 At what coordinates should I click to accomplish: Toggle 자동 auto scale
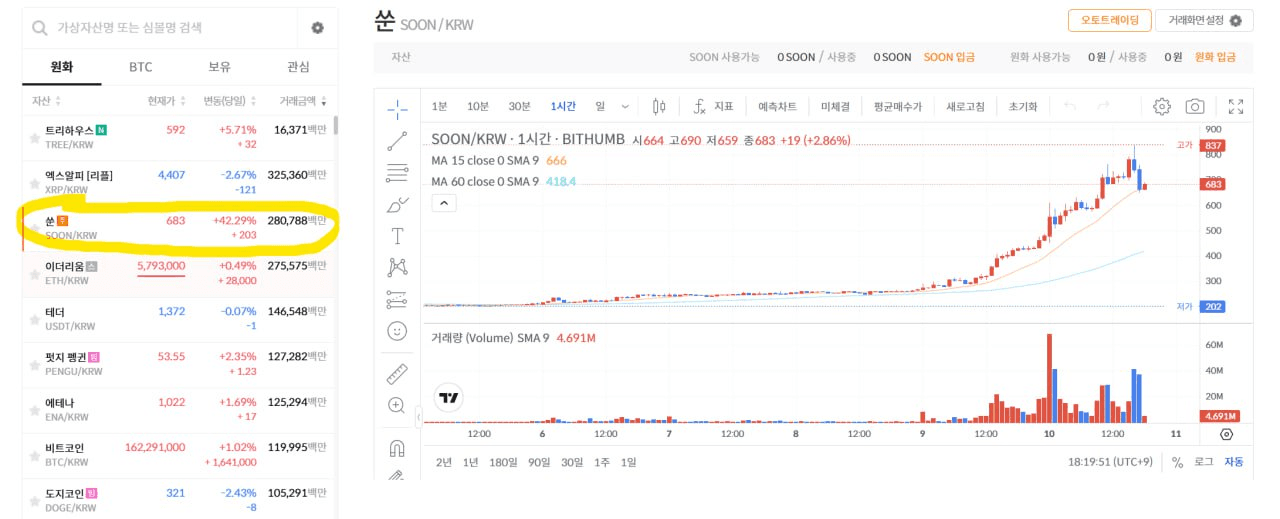coord(1234,462)
